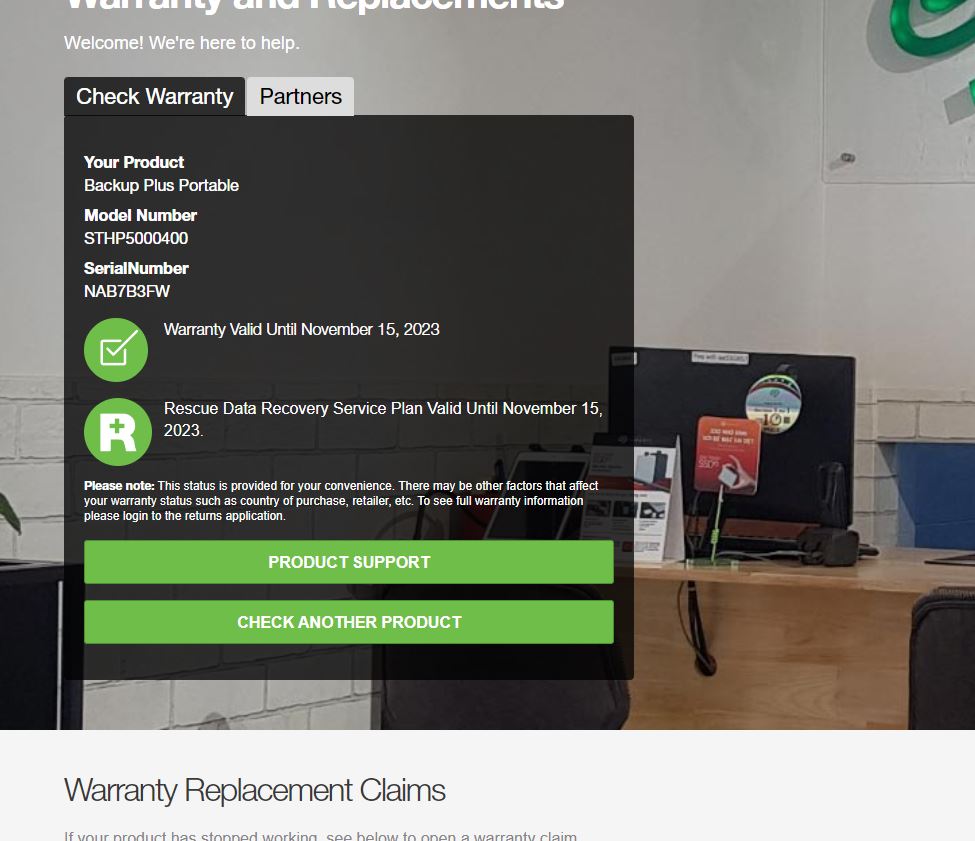975x841 pixels.
Task: Click the Warranty Replacement Claims heading
Action: pyautogui.click(x=254, y=791)
